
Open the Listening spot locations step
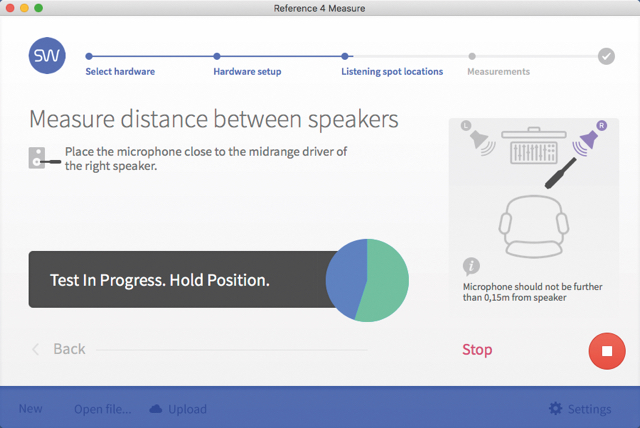pyautogui.click(x=392, y=71)
